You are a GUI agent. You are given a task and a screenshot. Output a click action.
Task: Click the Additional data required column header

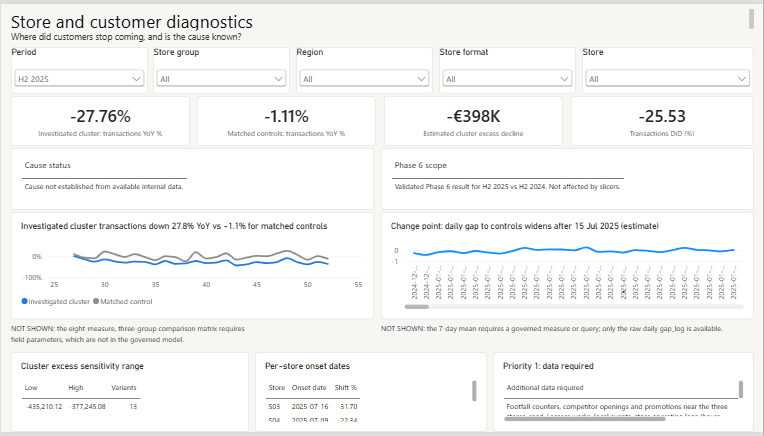(x=545, y=388)
